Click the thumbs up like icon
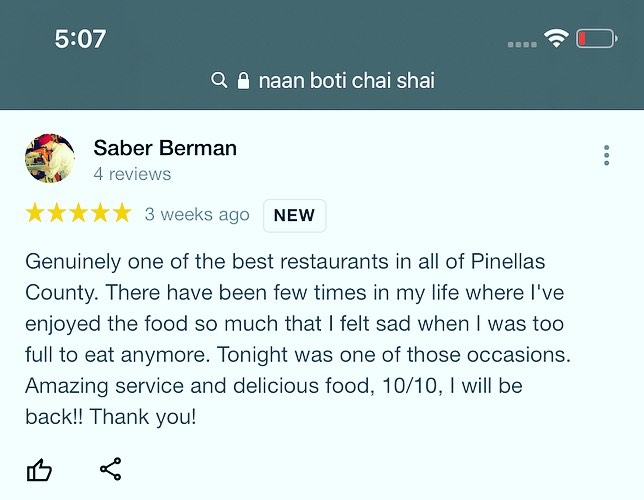The image size is (644, 500). point(39,469)
